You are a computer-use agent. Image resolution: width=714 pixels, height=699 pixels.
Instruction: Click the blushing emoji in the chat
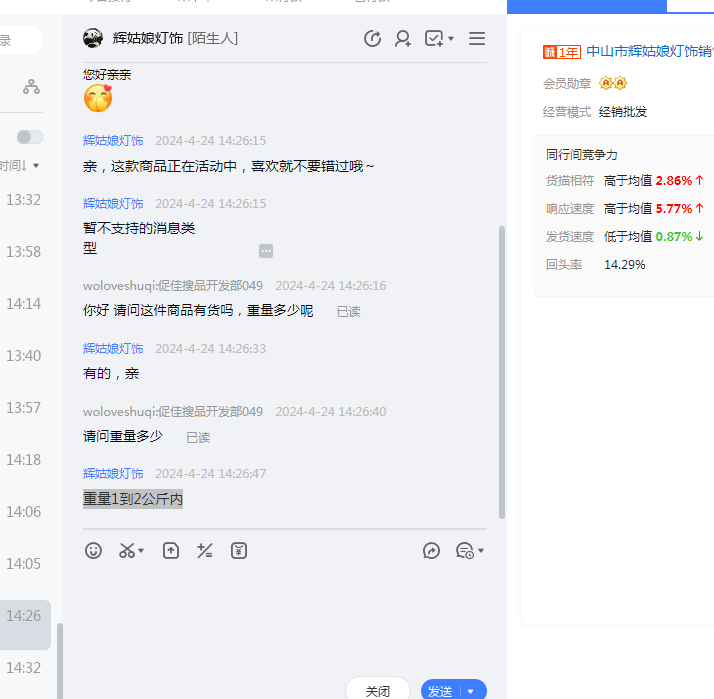98,98
